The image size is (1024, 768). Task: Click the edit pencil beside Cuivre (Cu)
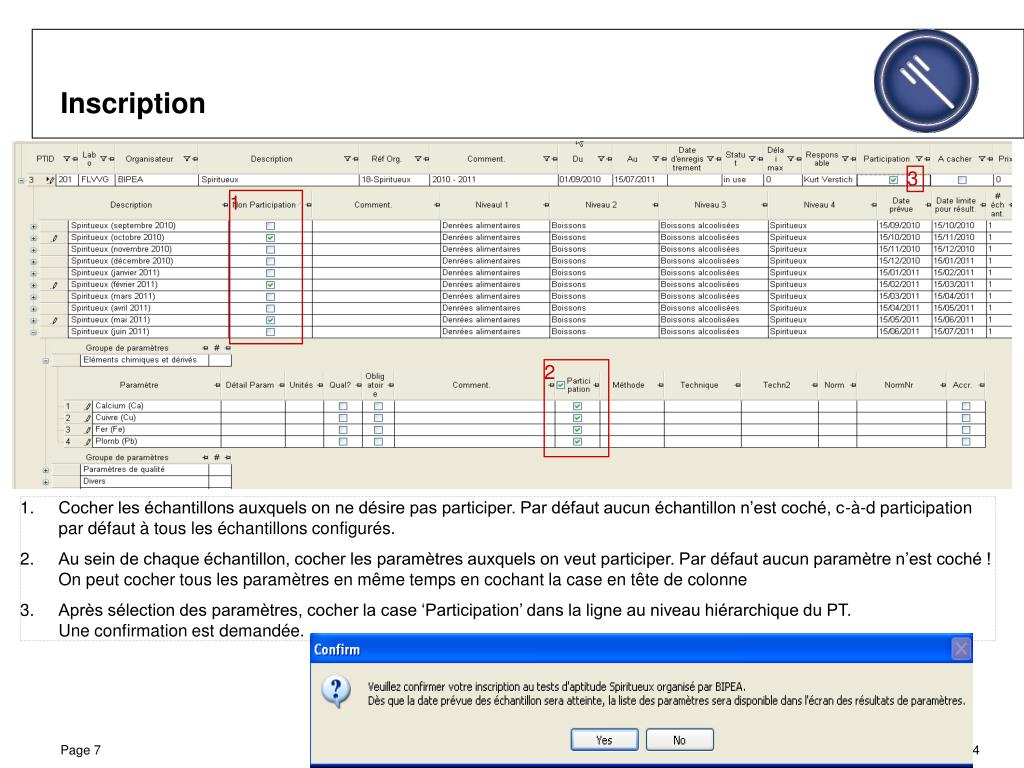[88, 418]
